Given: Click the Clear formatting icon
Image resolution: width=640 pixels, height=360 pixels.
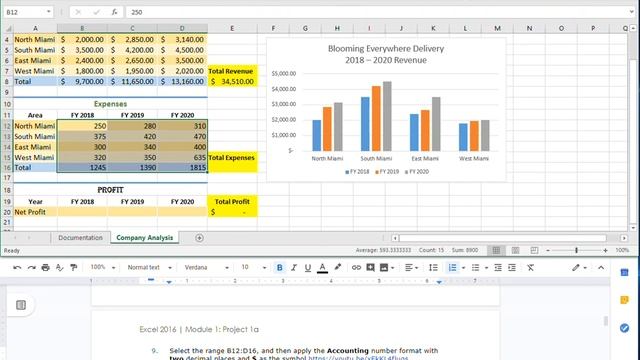Looking at the screenshot, I should (x=530, y=268).
